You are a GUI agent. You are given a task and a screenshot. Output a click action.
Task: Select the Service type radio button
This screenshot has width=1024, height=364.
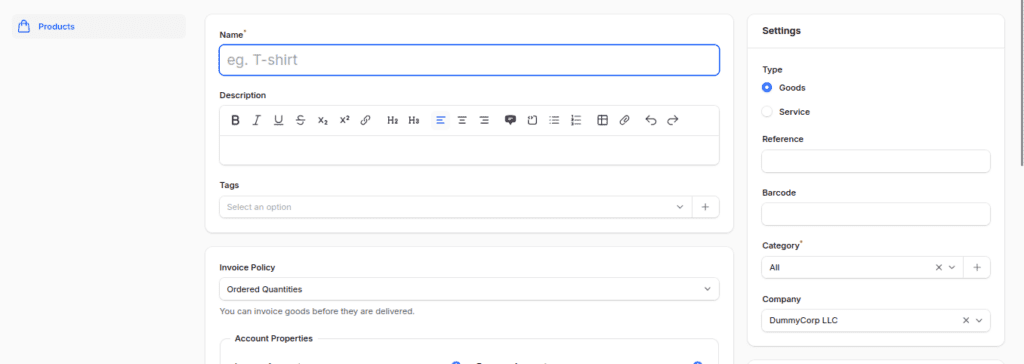[x=767, y=112]
